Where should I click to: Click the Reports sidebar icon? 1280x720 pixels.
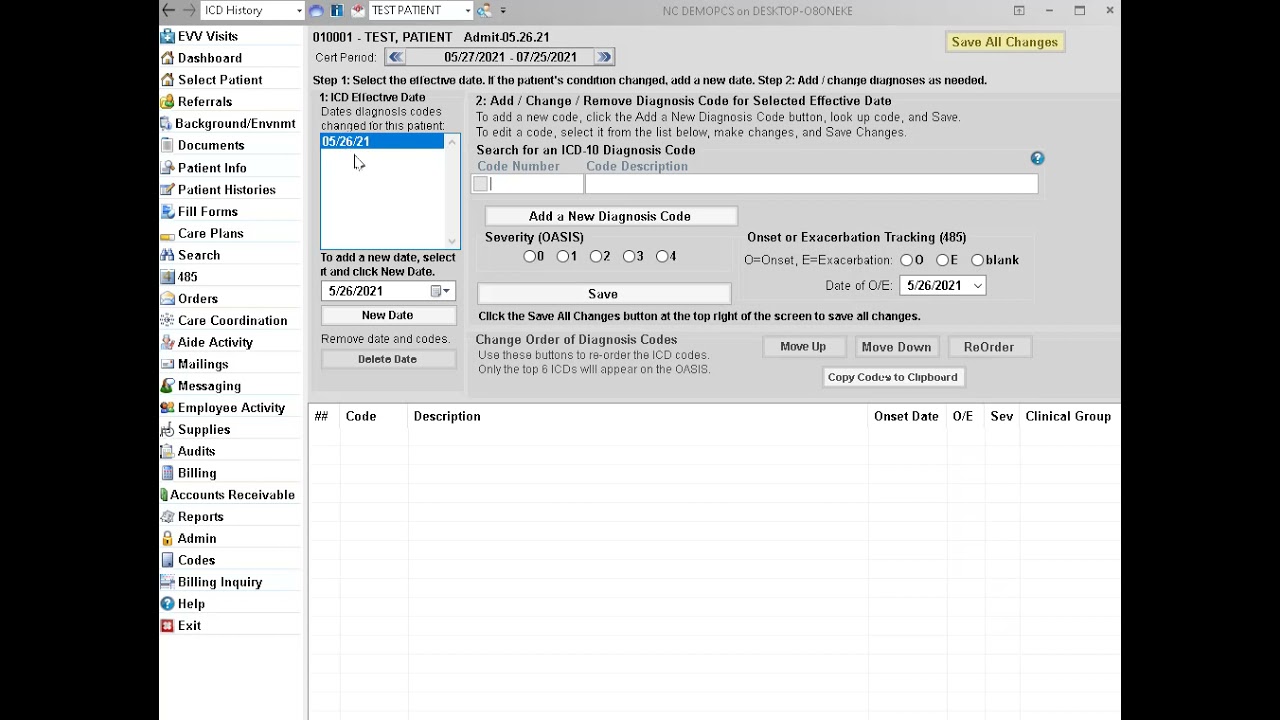167,517
